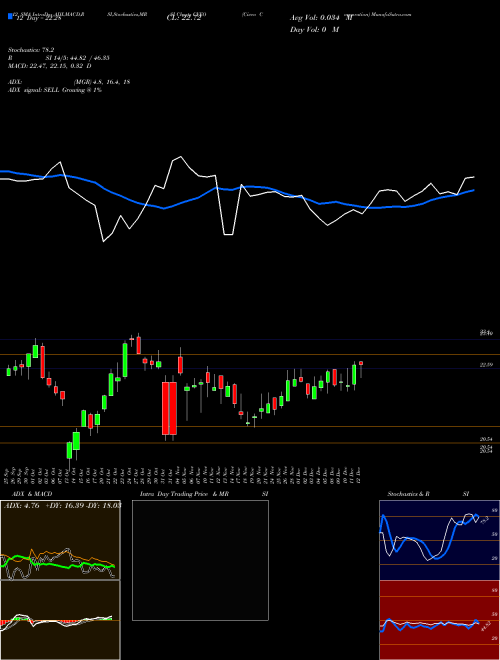
Task: Select the 'MACD: 22.47, 22.15, 0.32 D' line
Action: [x=50, y=66]
